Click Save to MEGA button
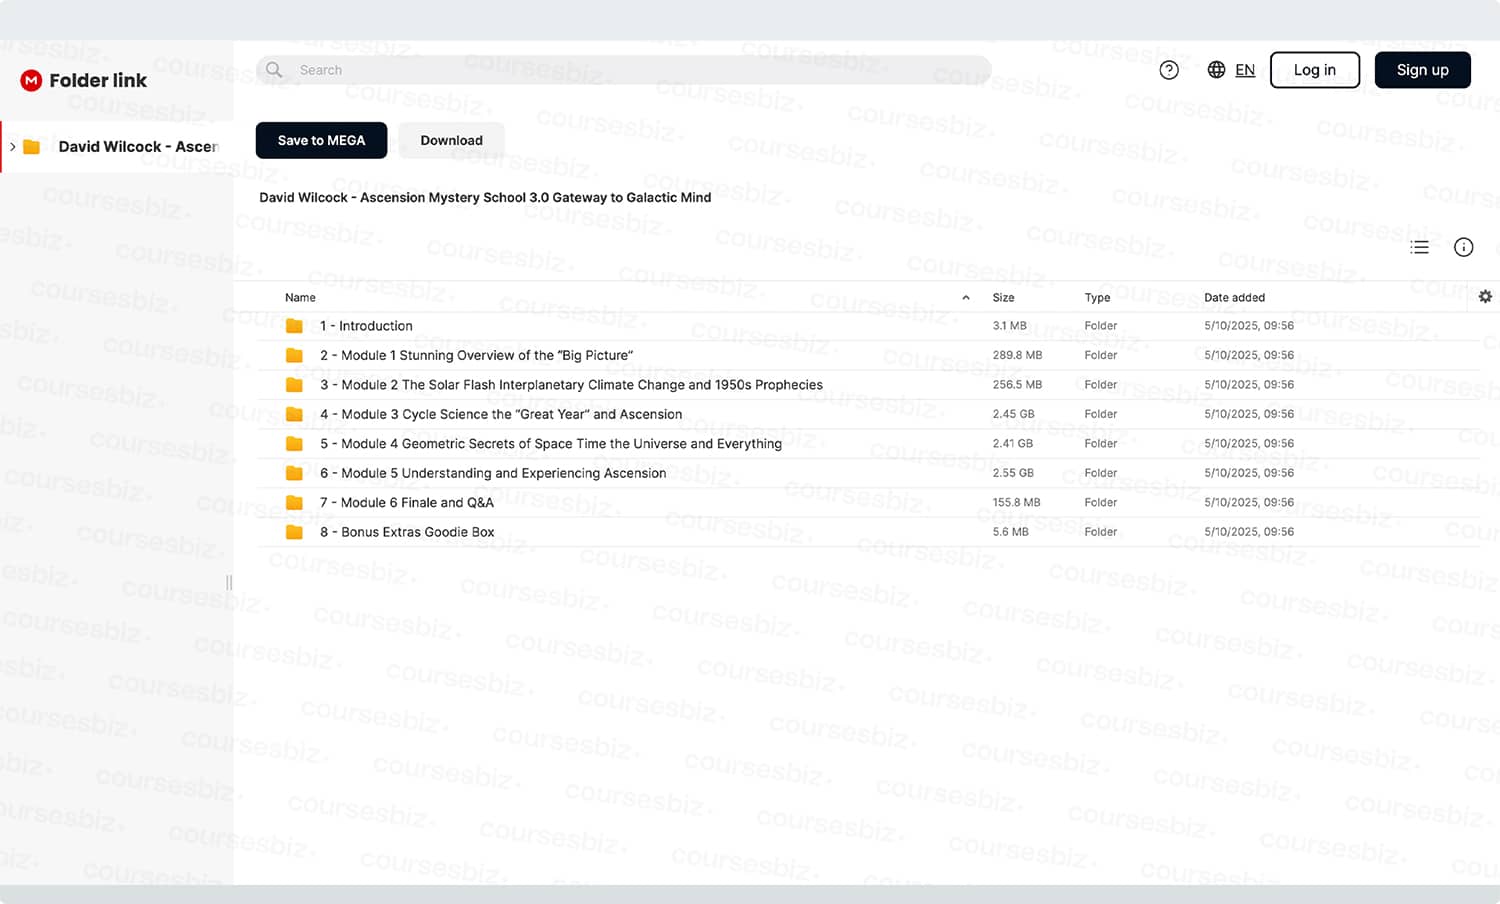The height and width of the screenshot is (904, 1500). coord(321,140)
